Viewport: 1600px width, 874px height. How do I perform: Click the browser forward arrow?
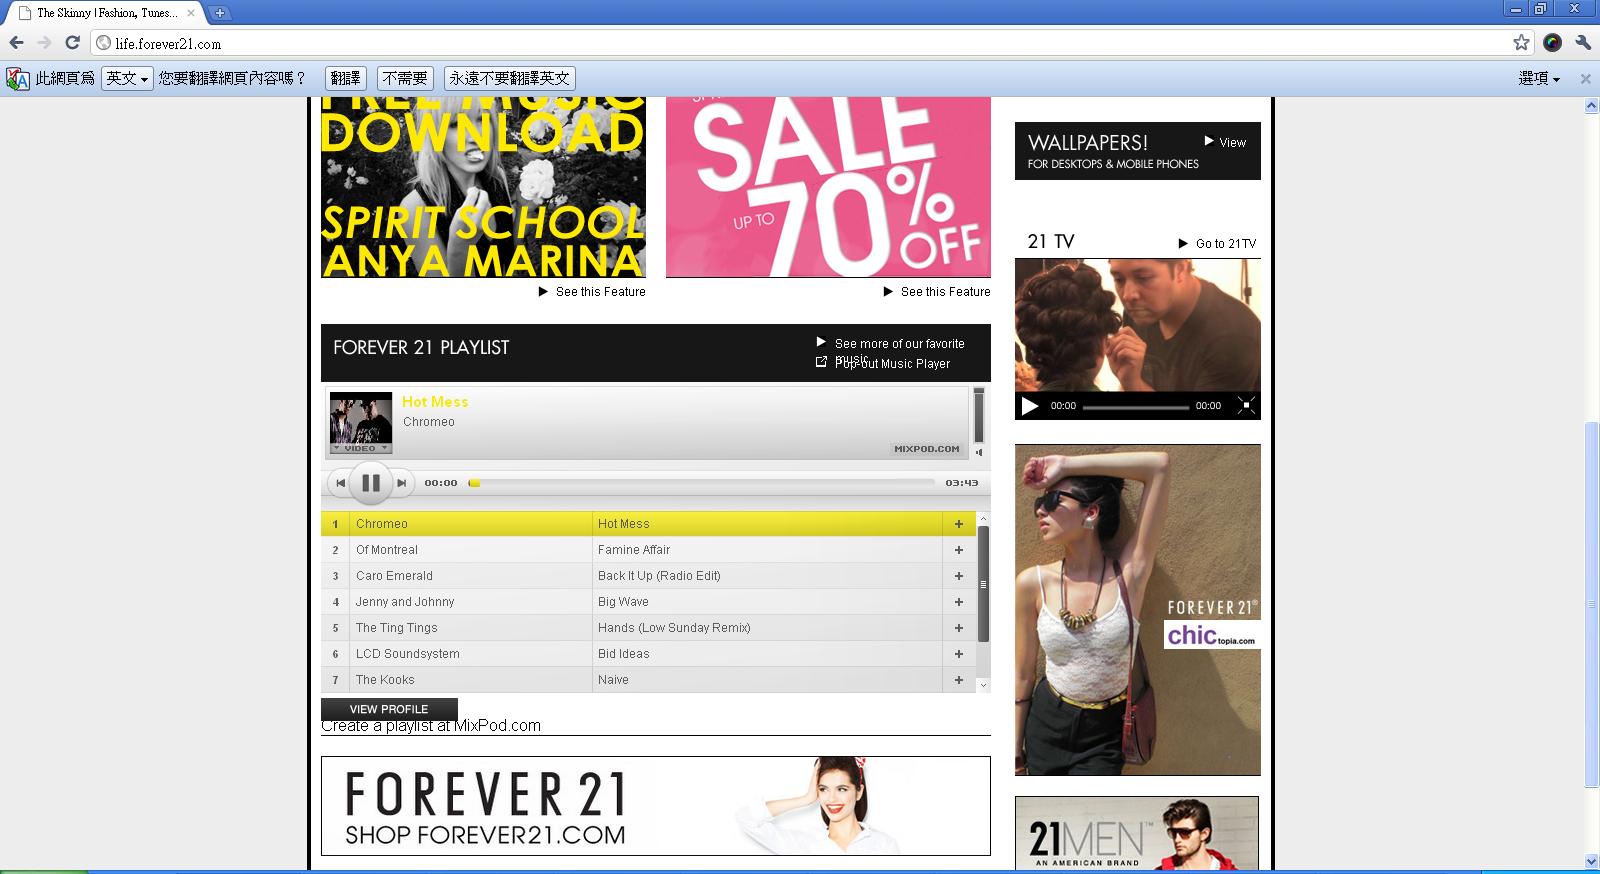44,43
